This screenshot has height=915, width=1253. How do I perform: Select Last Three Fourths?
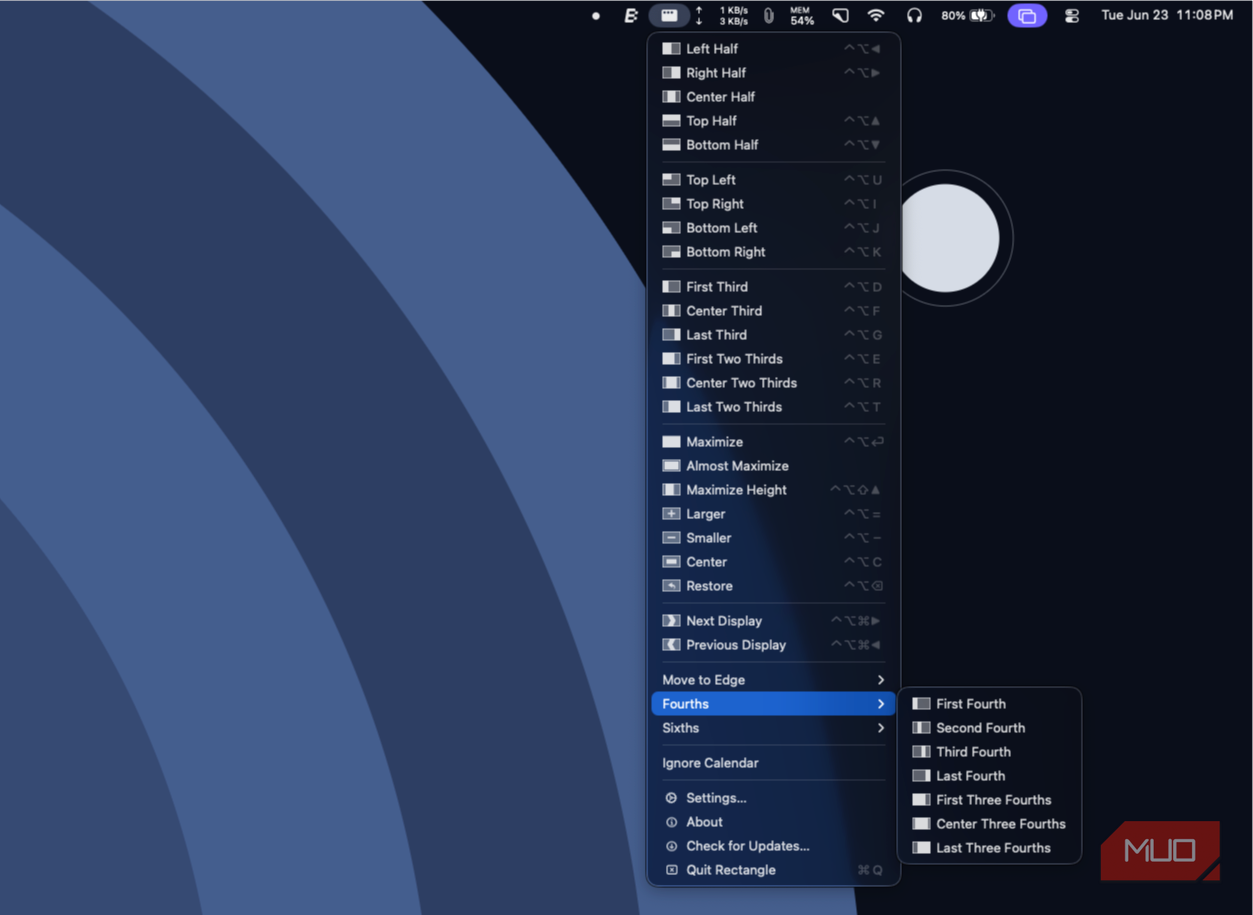(x=990, y=848)
